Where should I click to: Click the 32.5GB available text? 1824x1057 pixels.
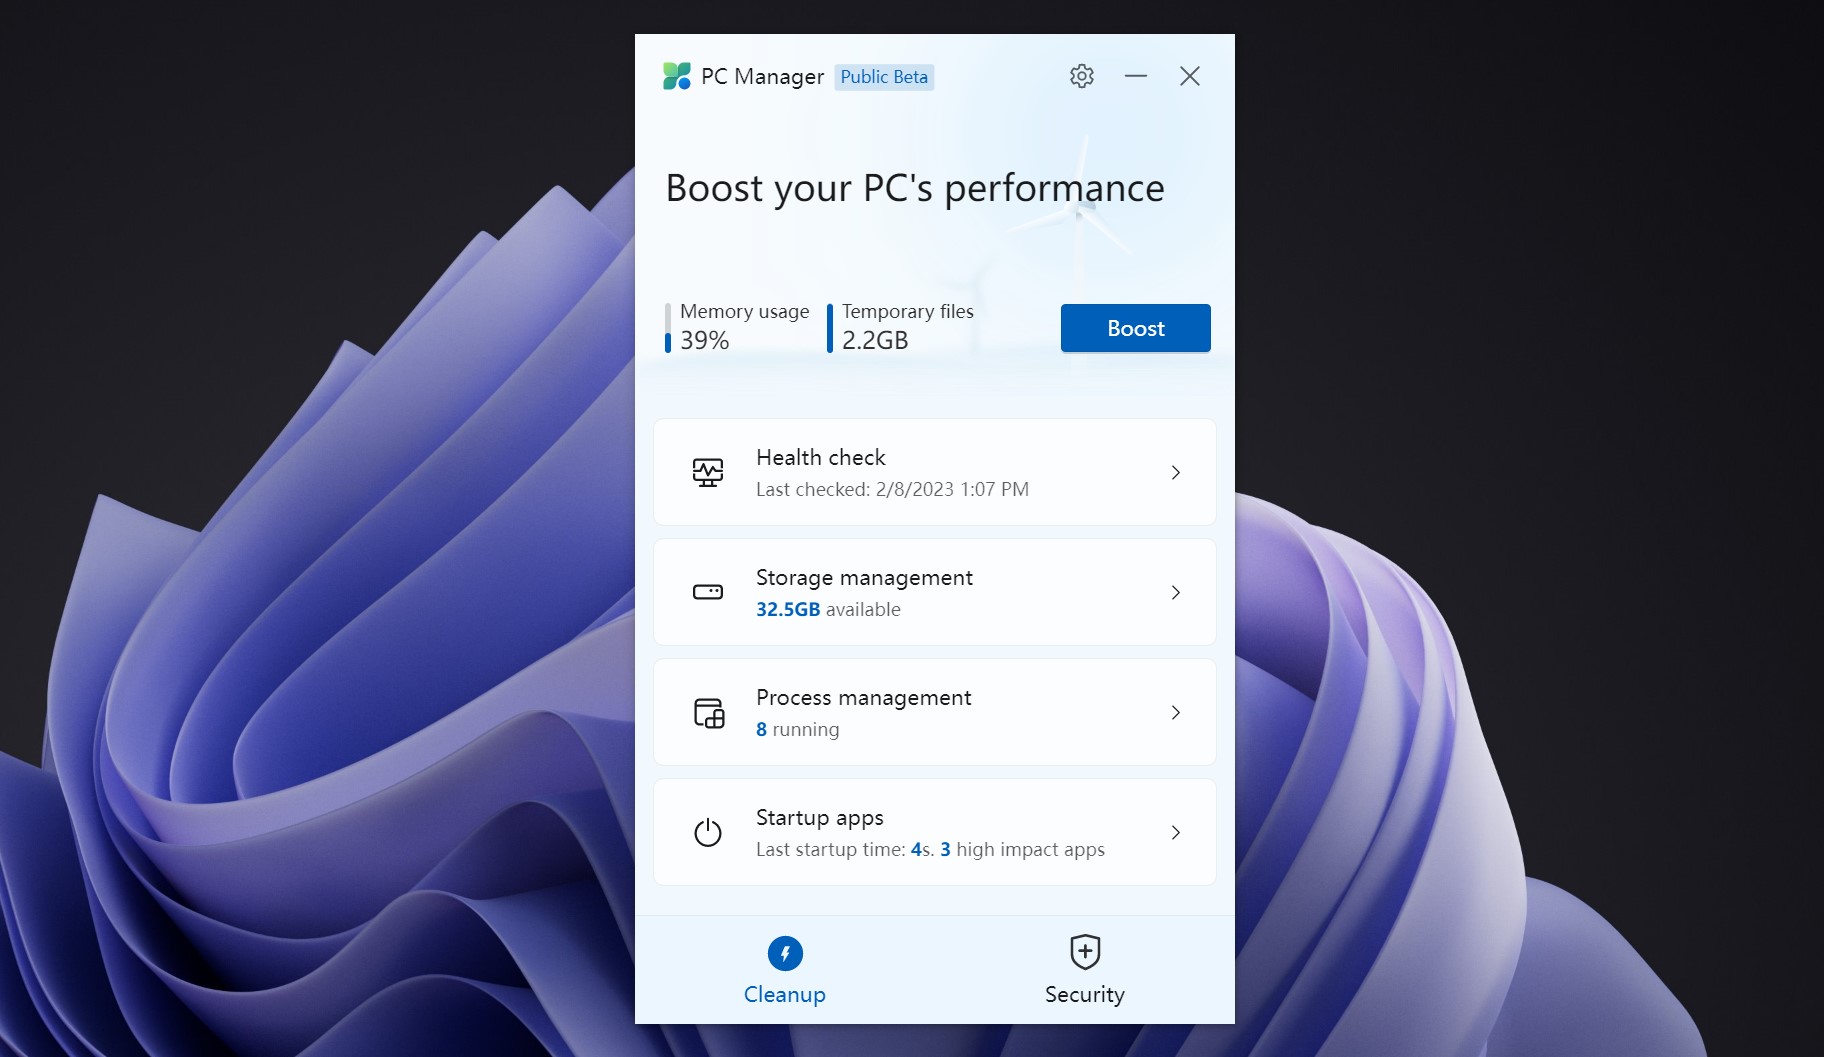click(x=828, y=609)
